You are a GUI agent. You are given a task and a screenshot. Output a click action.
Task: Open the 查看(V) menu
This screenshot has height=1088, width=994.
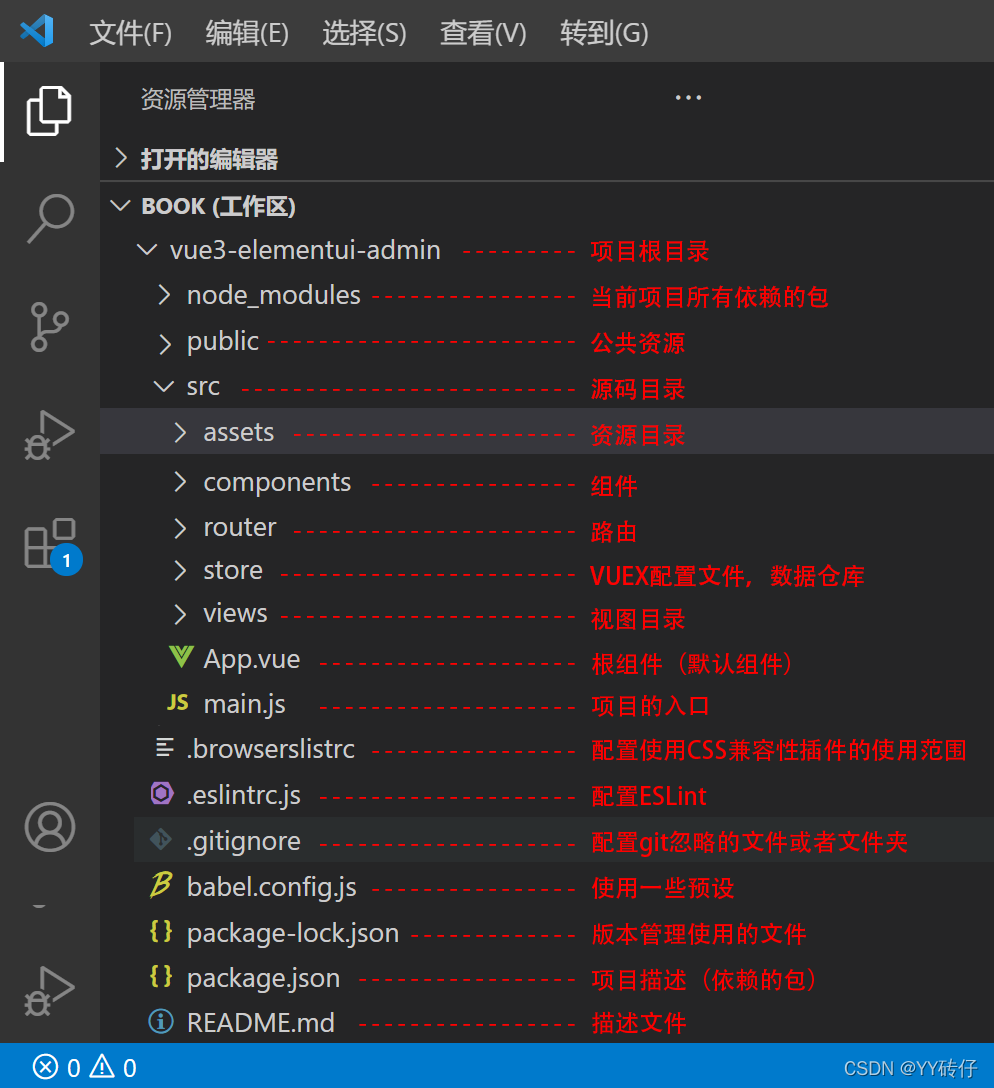pyautogui.click(x=482, y=33)
